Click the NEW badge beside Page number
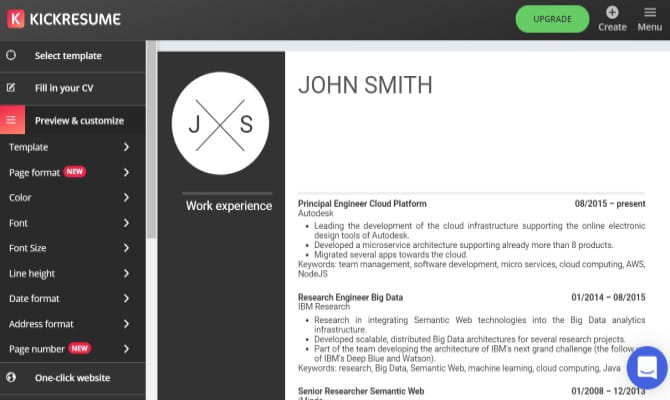 point(79,348)
